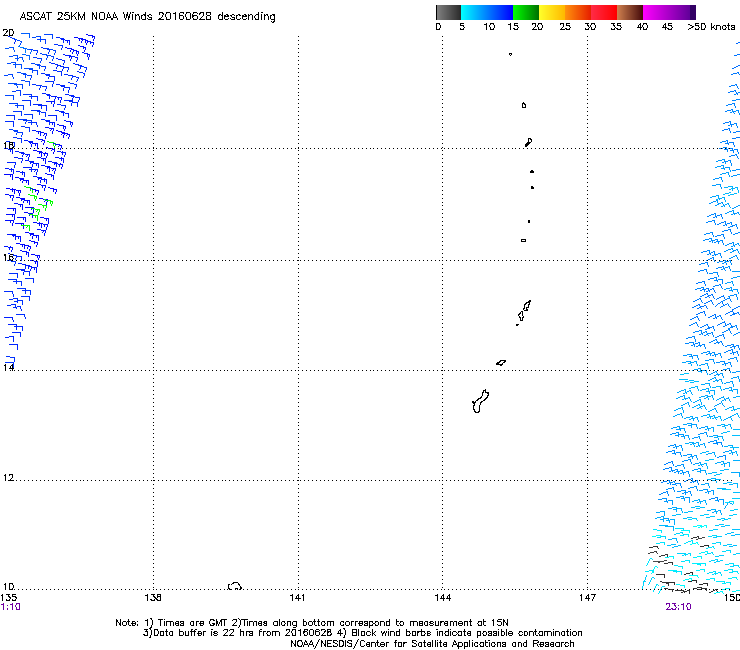Click the yellow 20–25 knots legend segment
740x650 pixels.
coord(552,12)
